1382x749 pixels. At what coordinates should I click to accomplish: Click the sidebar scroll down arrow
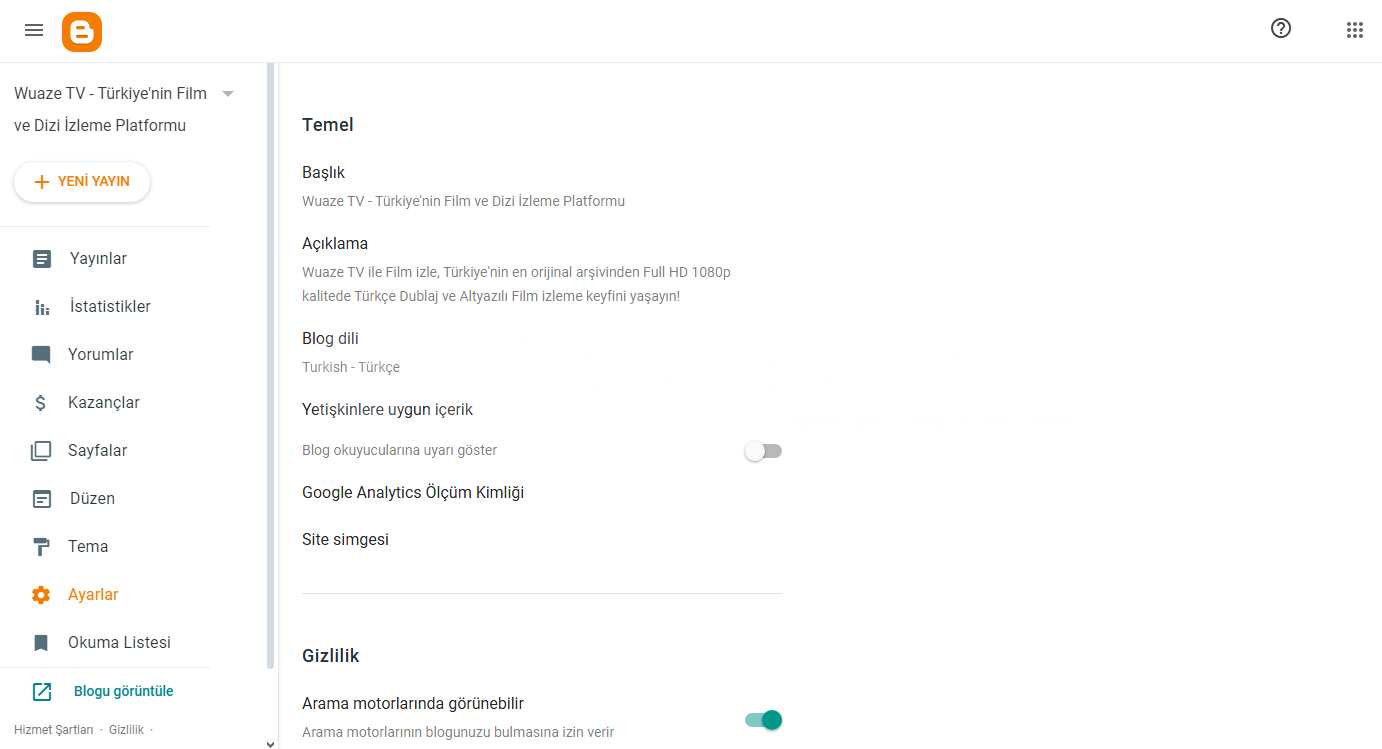click(x=270, y=743)
